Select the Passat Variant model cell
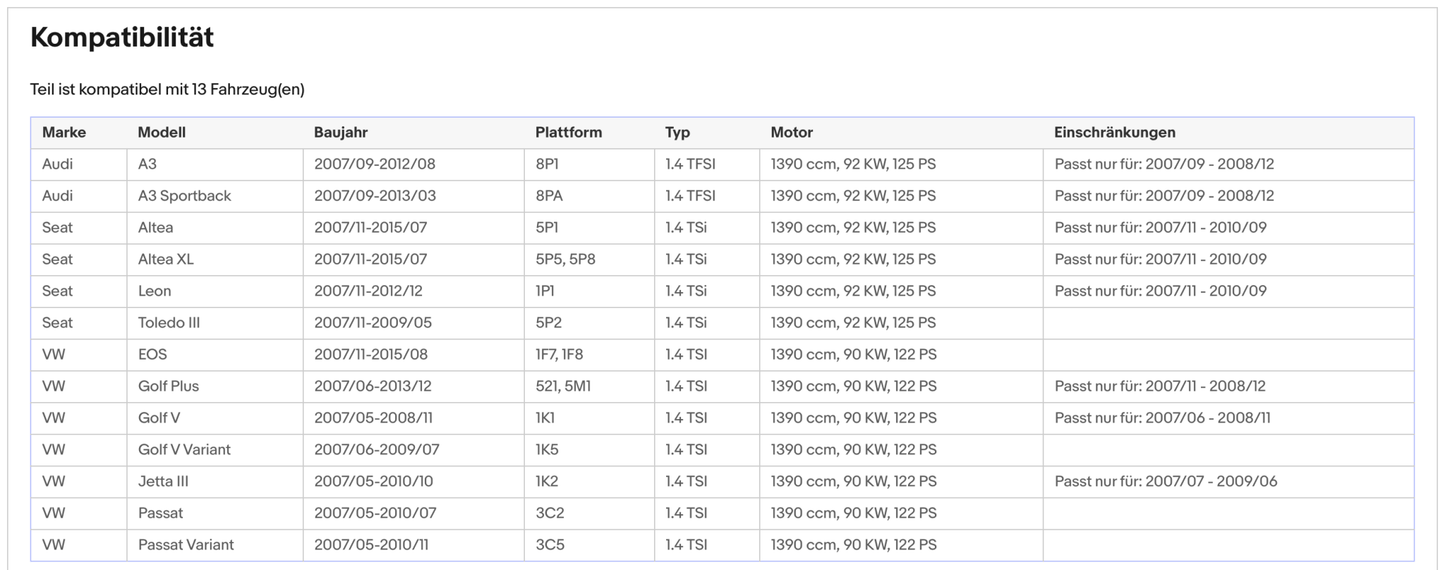 click(x=186, y=545)
